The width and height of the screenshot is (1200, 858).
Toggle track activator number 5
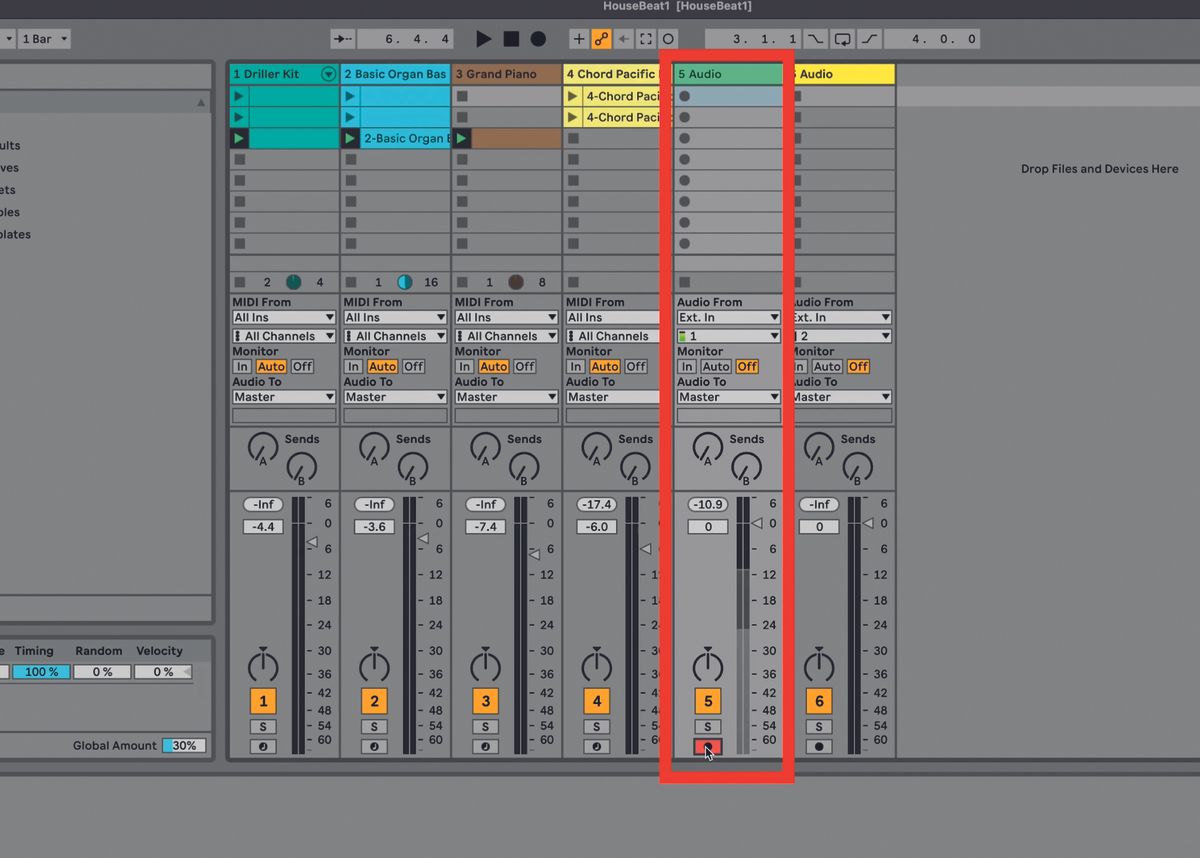click(x=707, y=701)
